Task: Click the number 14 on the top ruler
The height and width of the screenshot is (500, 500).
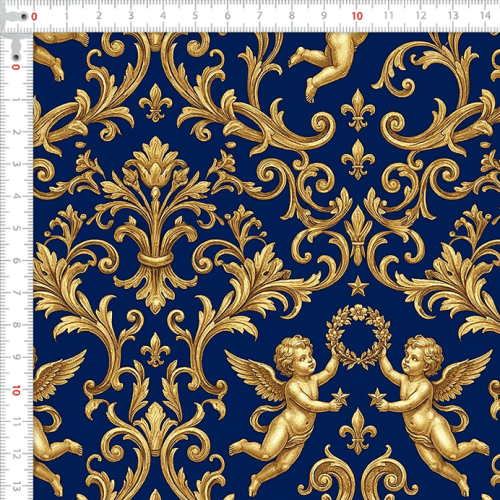Action: (x=485, y=16)
